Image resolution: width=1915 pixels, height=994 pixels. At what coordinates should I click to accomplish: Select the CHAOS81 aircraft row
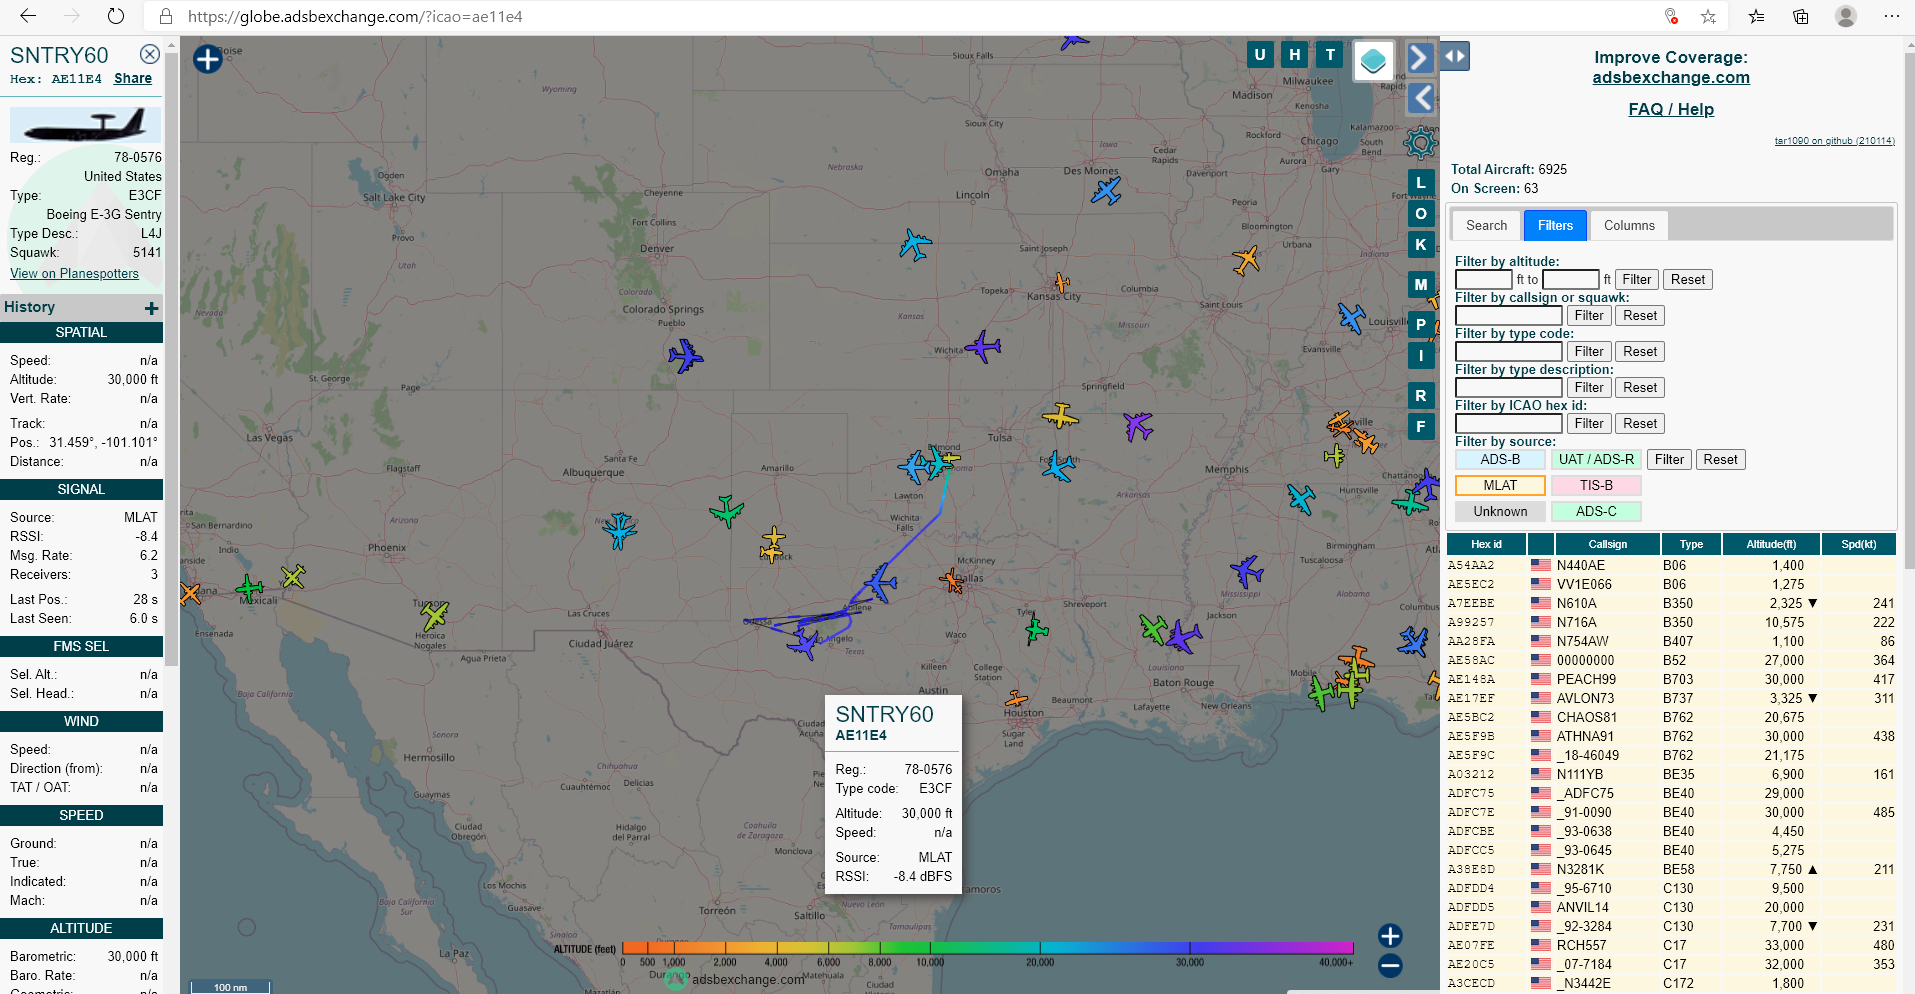click(x=1671, y=717)
